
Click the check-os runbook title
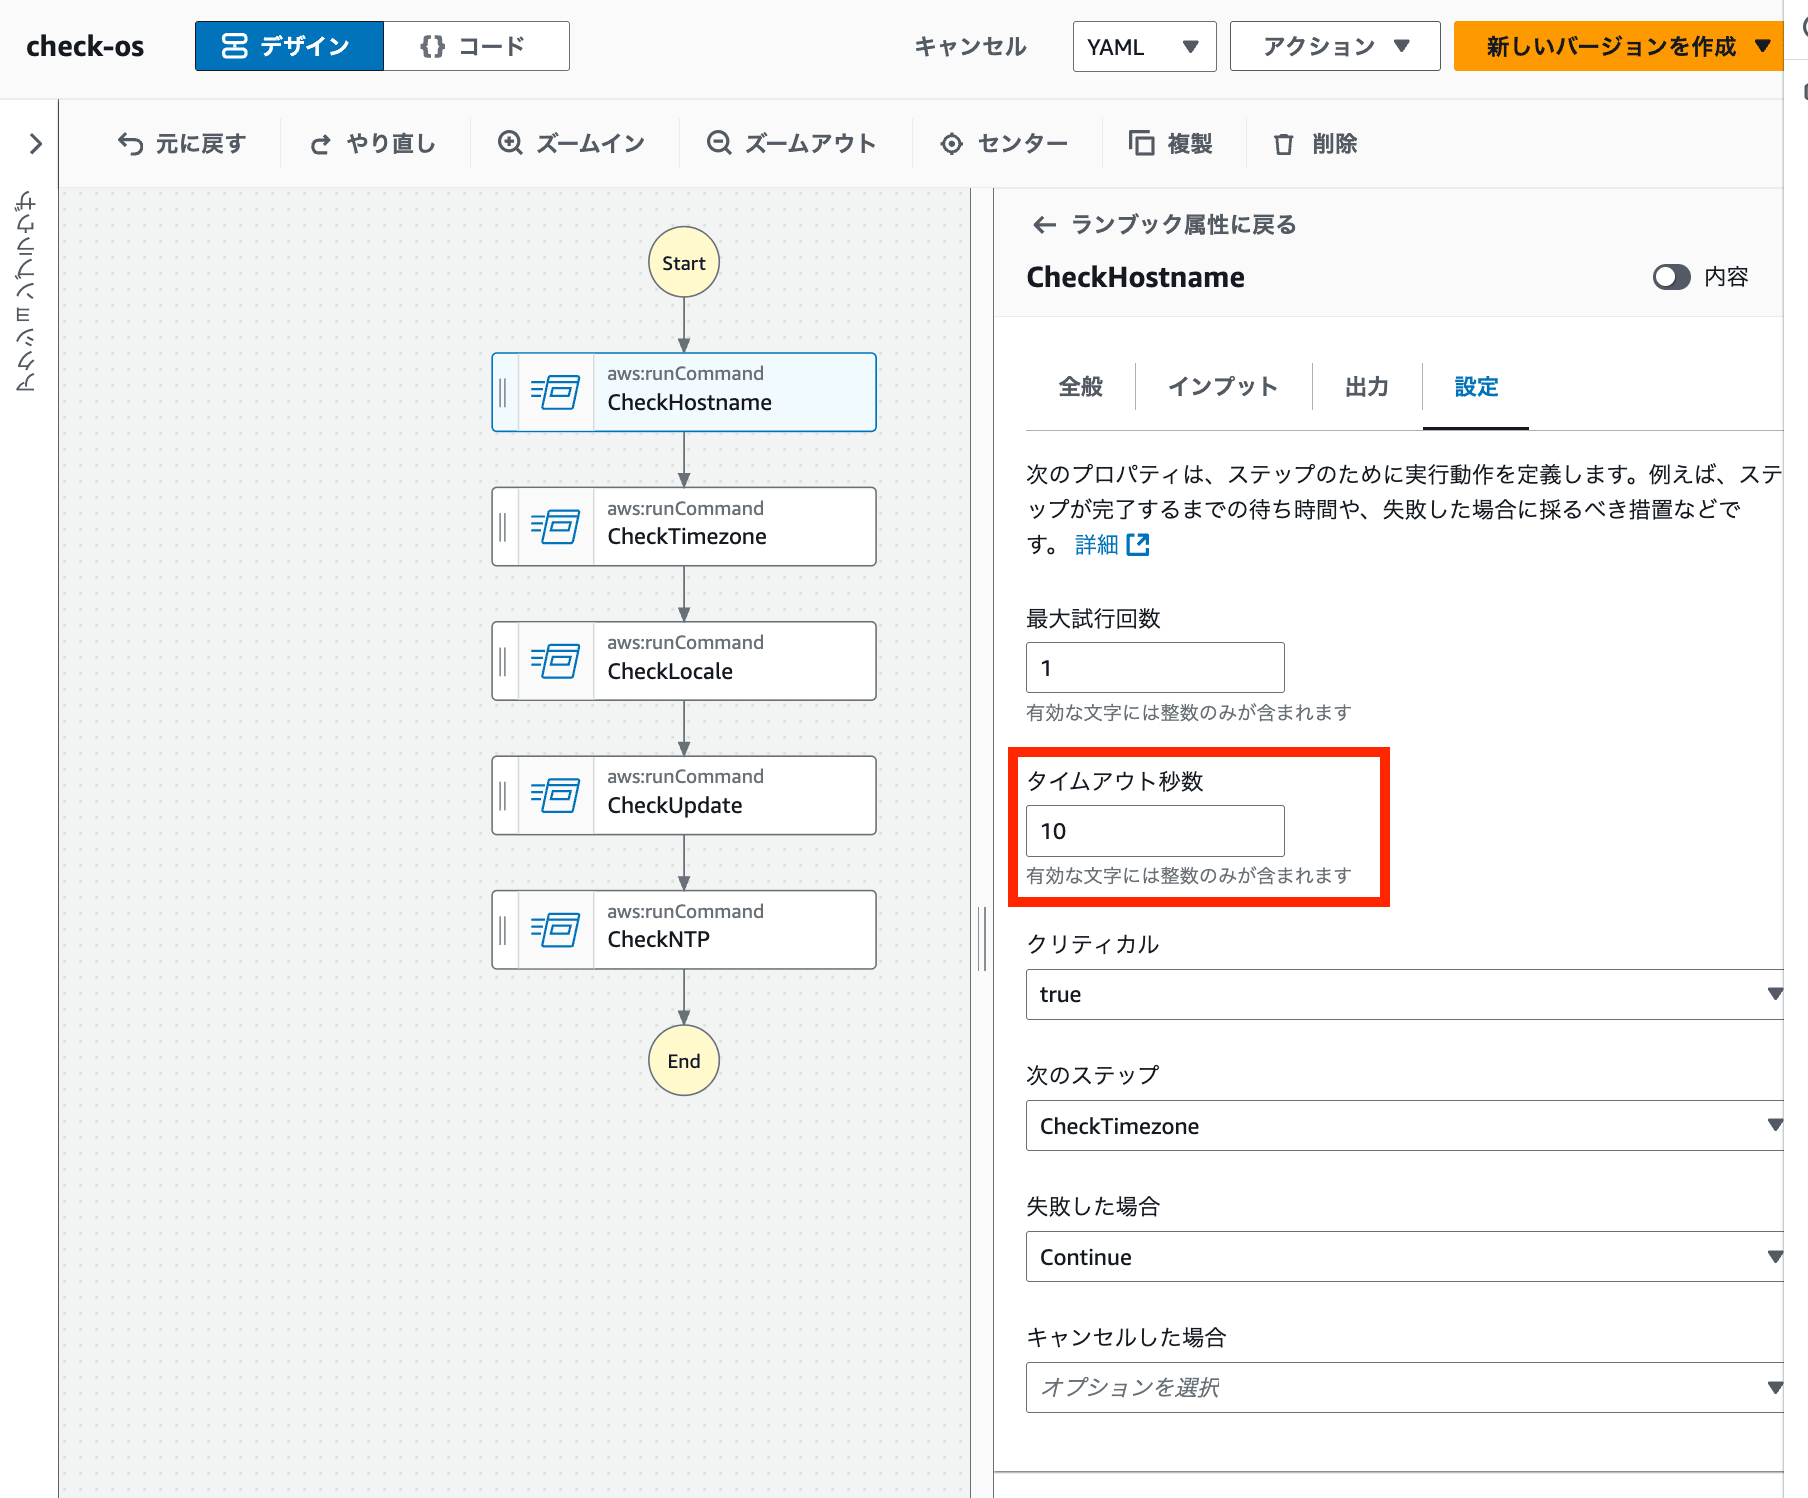85,46
